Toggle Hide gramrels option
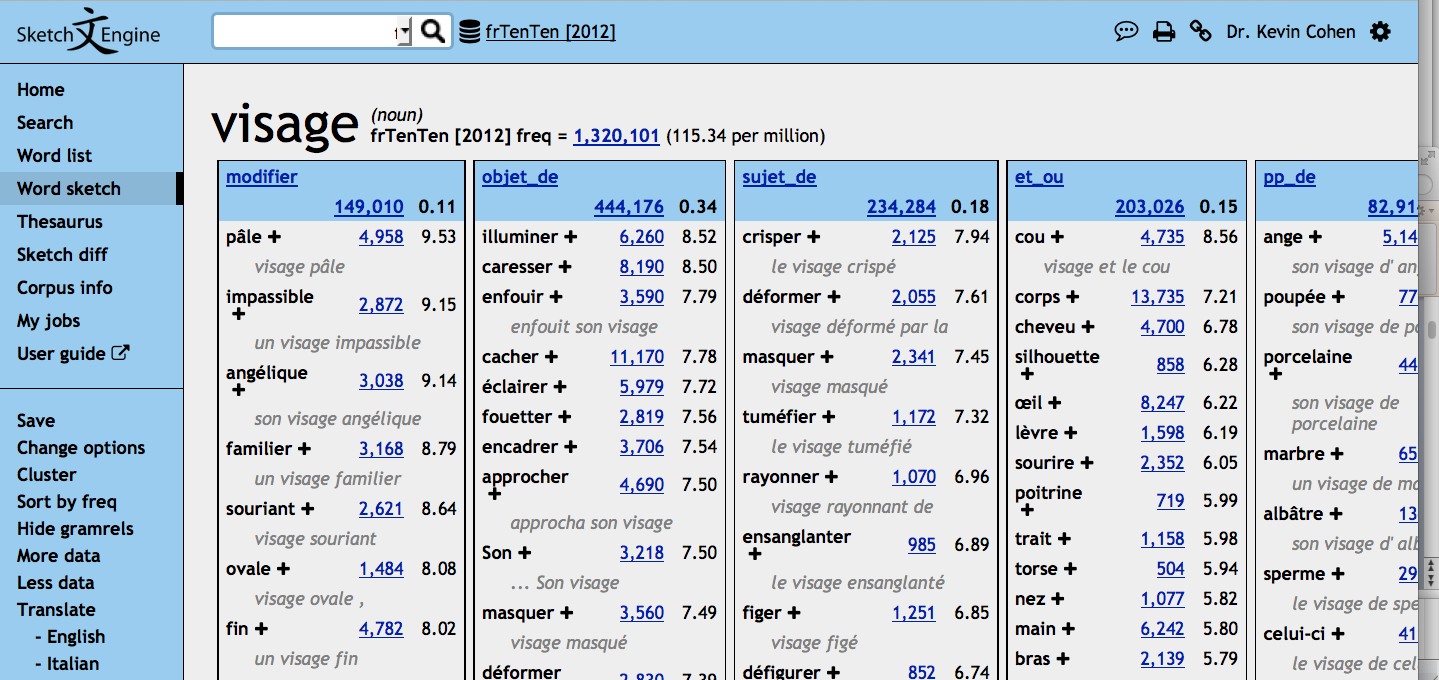Screen dimensions: 1439x680 click(x=75, y=529)
